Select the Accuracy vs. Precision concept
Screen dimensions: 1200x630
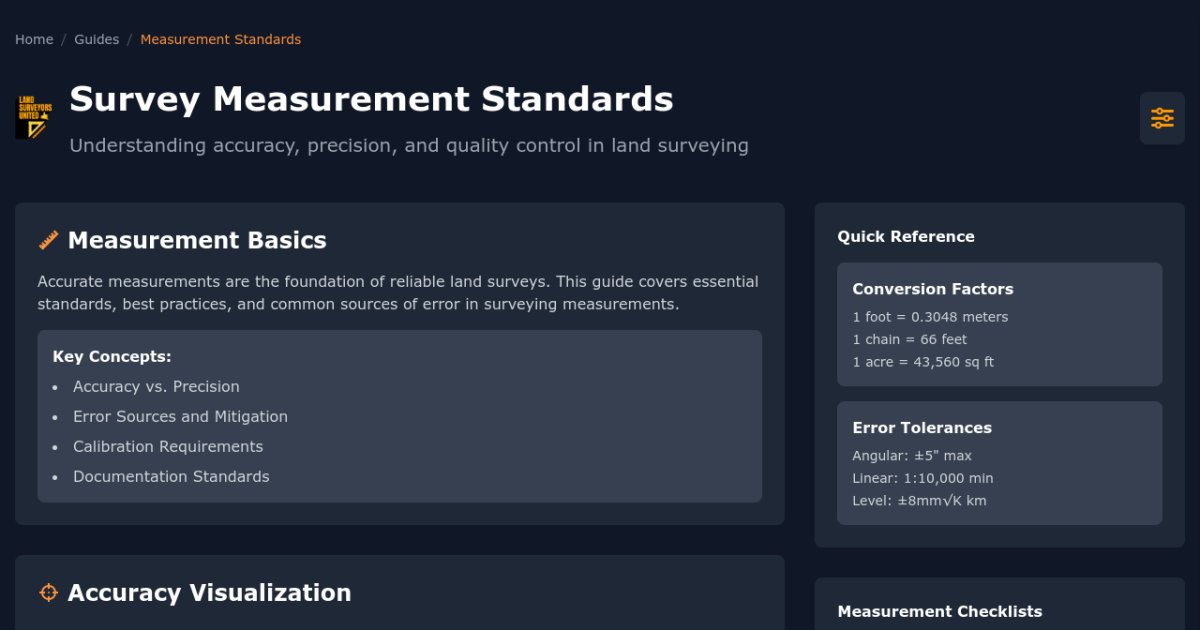pyautogui.click(x=156, y=387)
